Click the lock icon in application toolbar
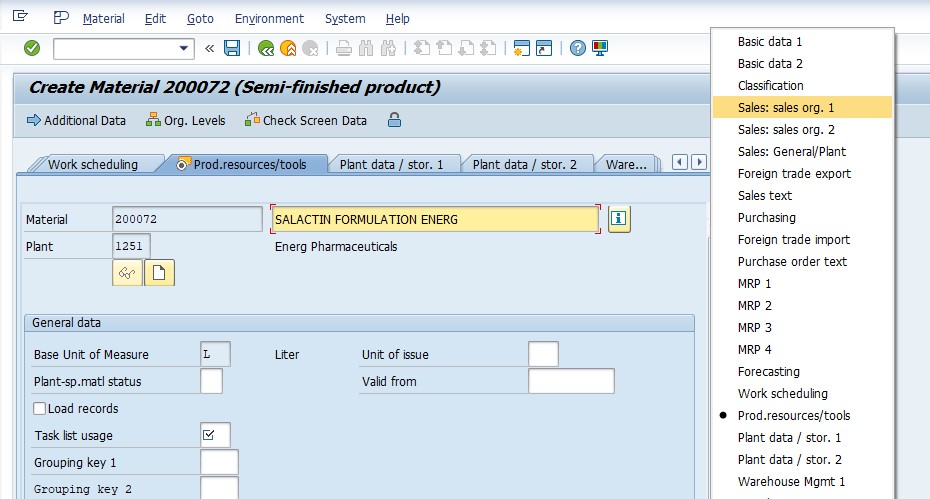 coord(394,120)
